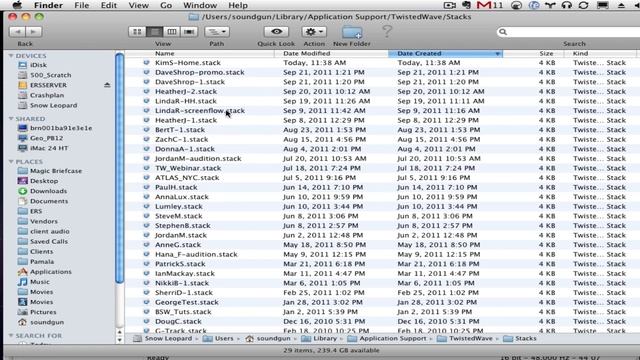This screenshot has width=640, height=360.
Task: Open Pictures in the sidebar
Action: (43, 312)
